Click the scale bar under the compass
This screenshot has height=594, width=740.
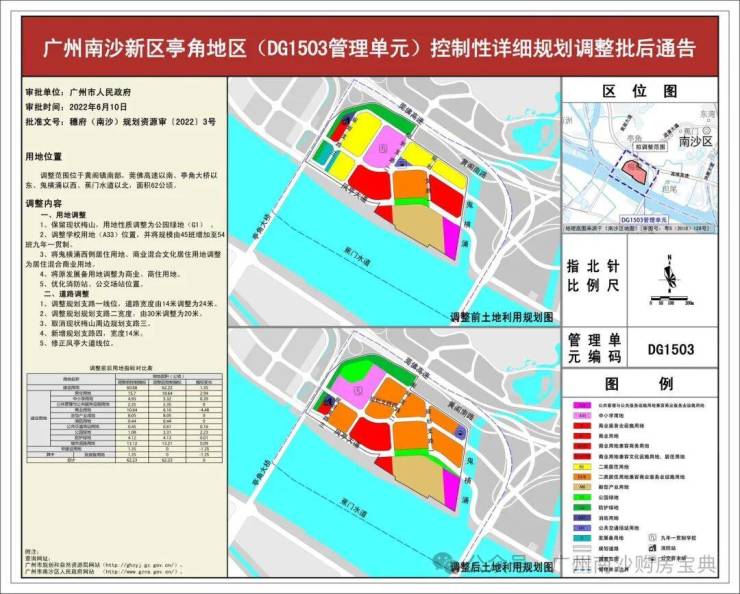pos(671,300)
